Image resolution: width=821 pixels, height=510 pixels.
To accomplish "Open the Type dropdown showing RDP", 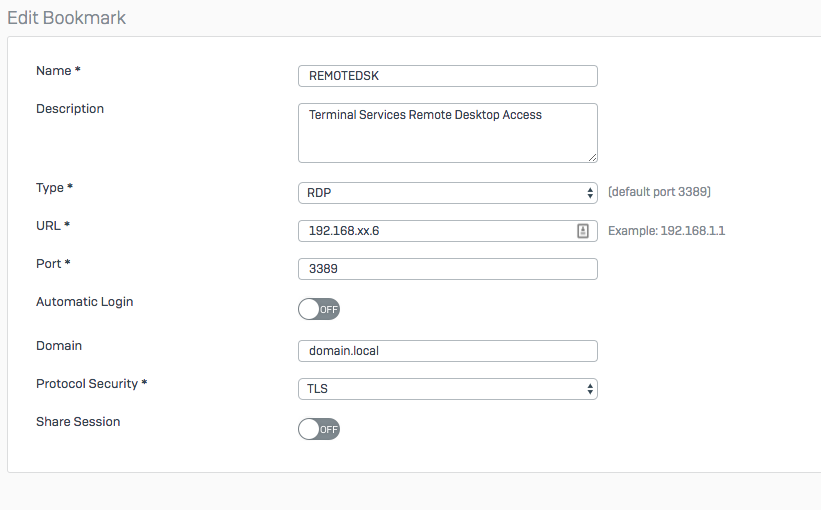I will point(447,193).
